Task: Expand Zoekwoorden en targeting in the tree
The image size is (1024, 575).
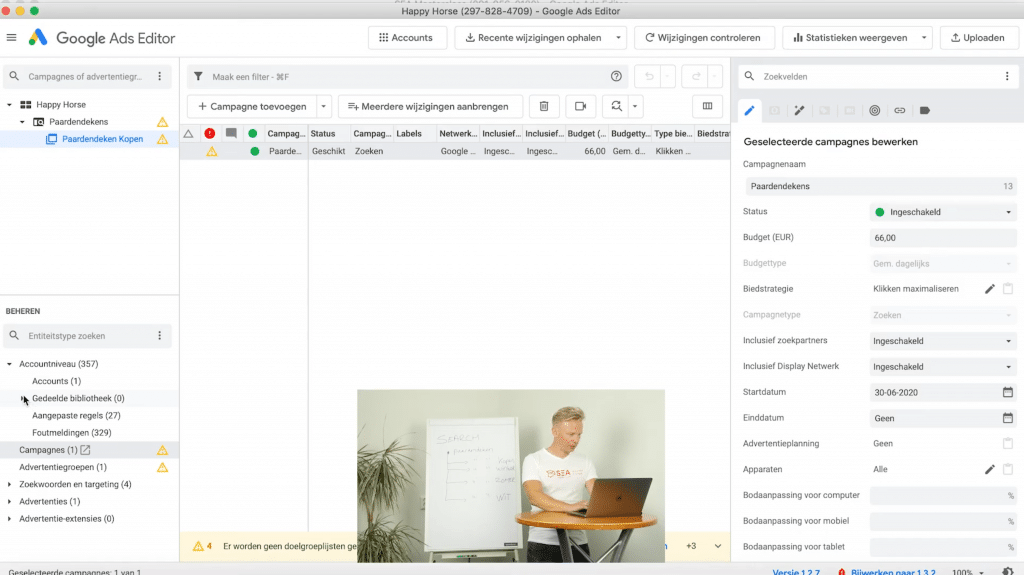Action: coord(10,484)
